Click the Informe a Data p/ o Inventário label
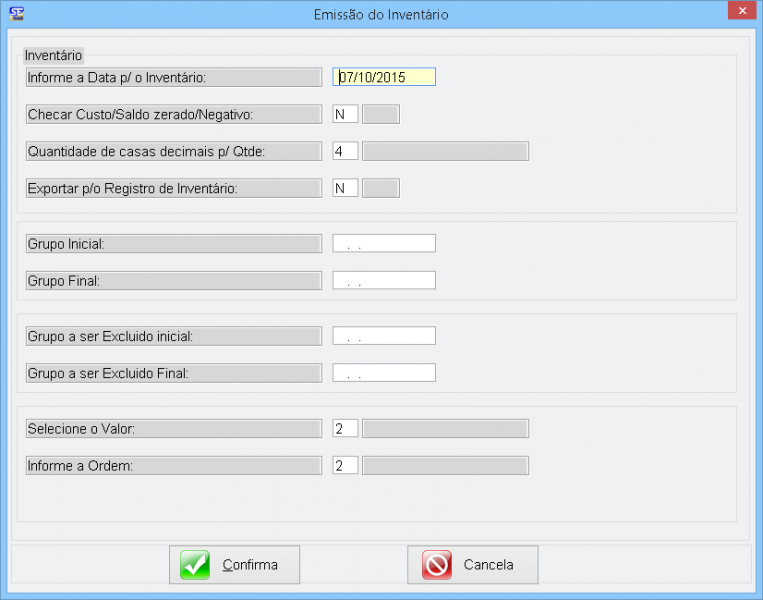Image resolution: width=763 pixels, height=600 pixels. pyautogui.click(x=174, y=77)
